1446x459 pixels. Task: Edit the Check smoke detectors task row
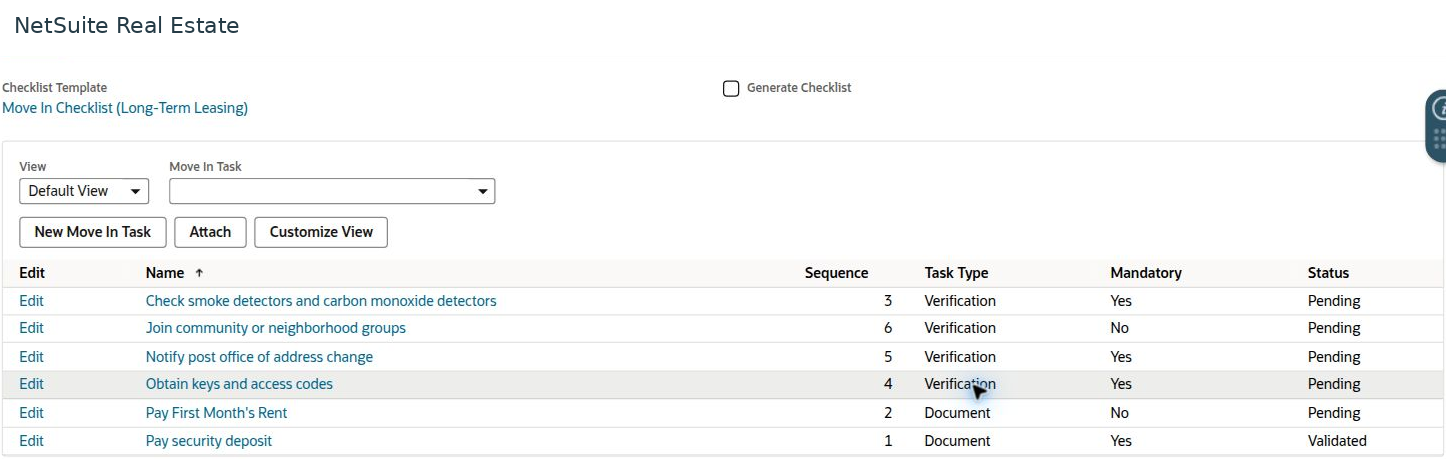pyautogui.click(x=31, y=301)
